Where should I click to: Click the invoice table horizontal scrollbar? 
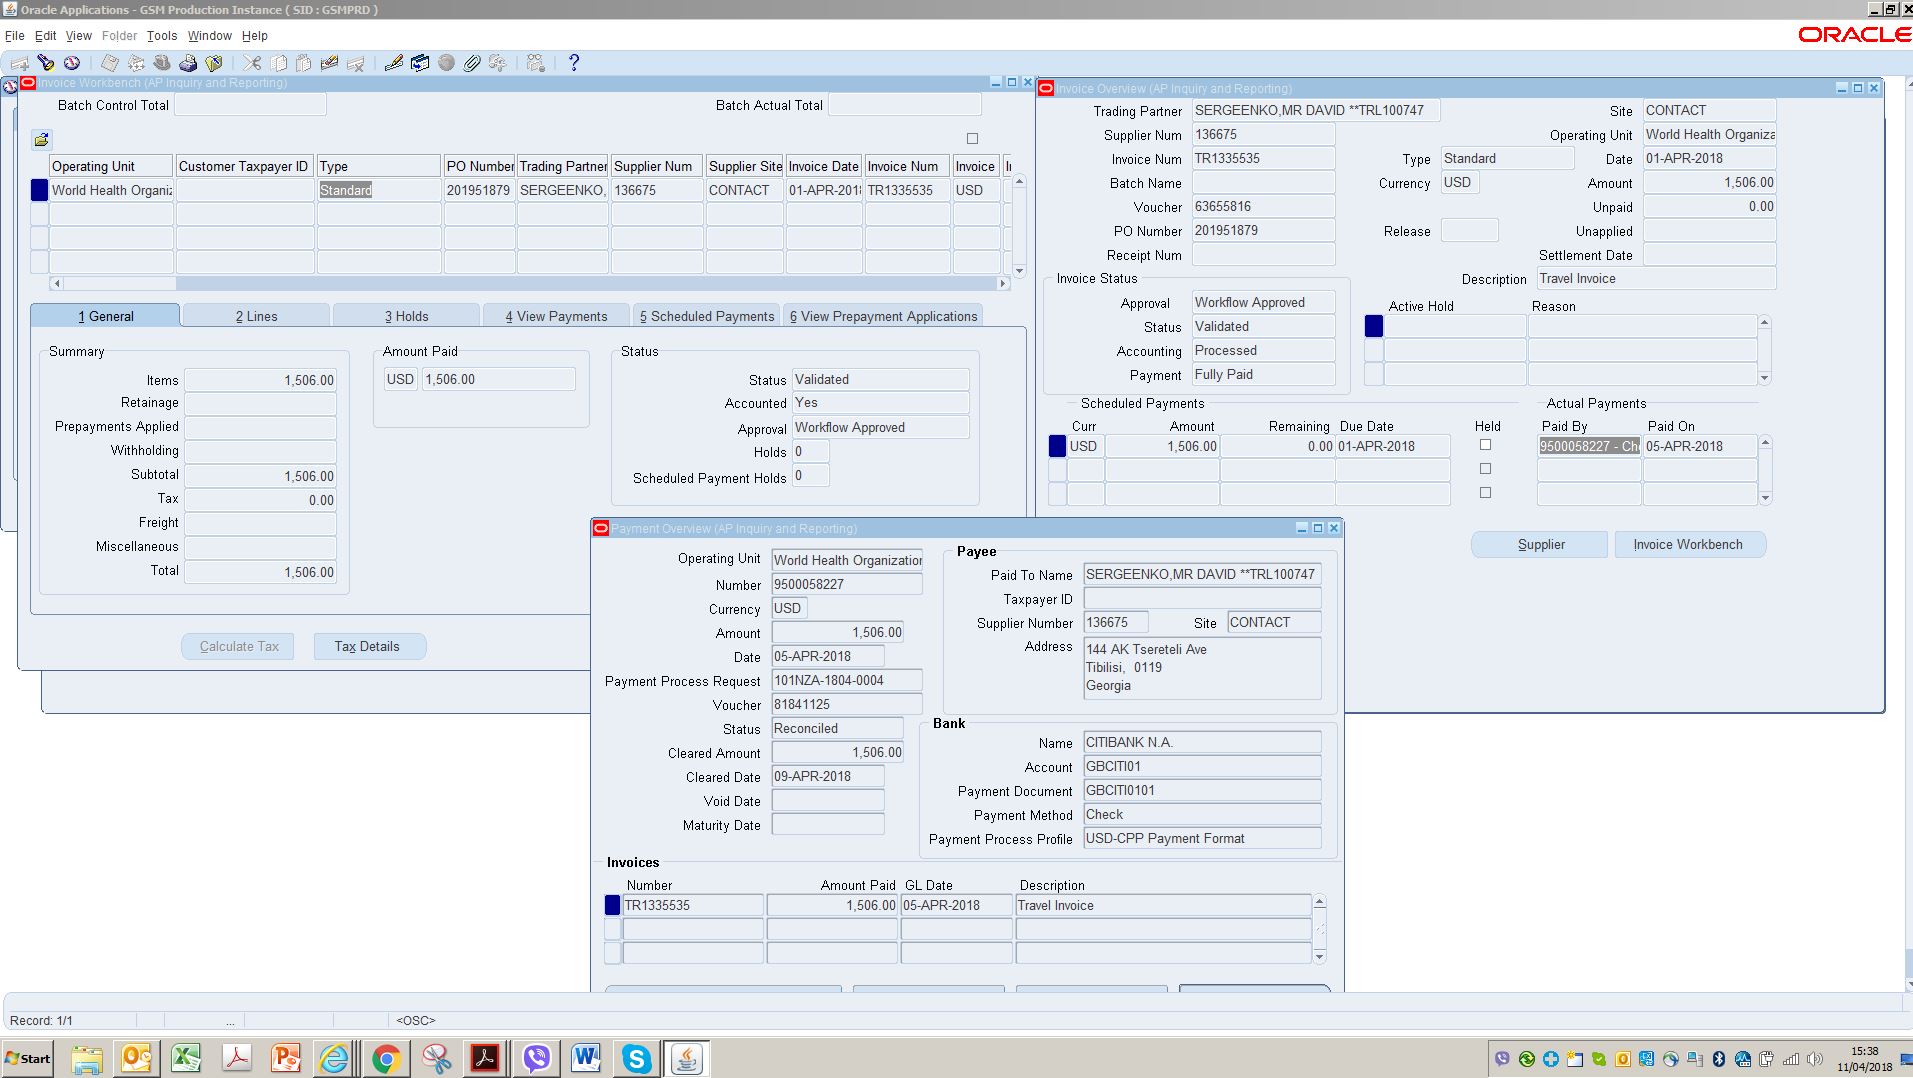coord(528,284)
